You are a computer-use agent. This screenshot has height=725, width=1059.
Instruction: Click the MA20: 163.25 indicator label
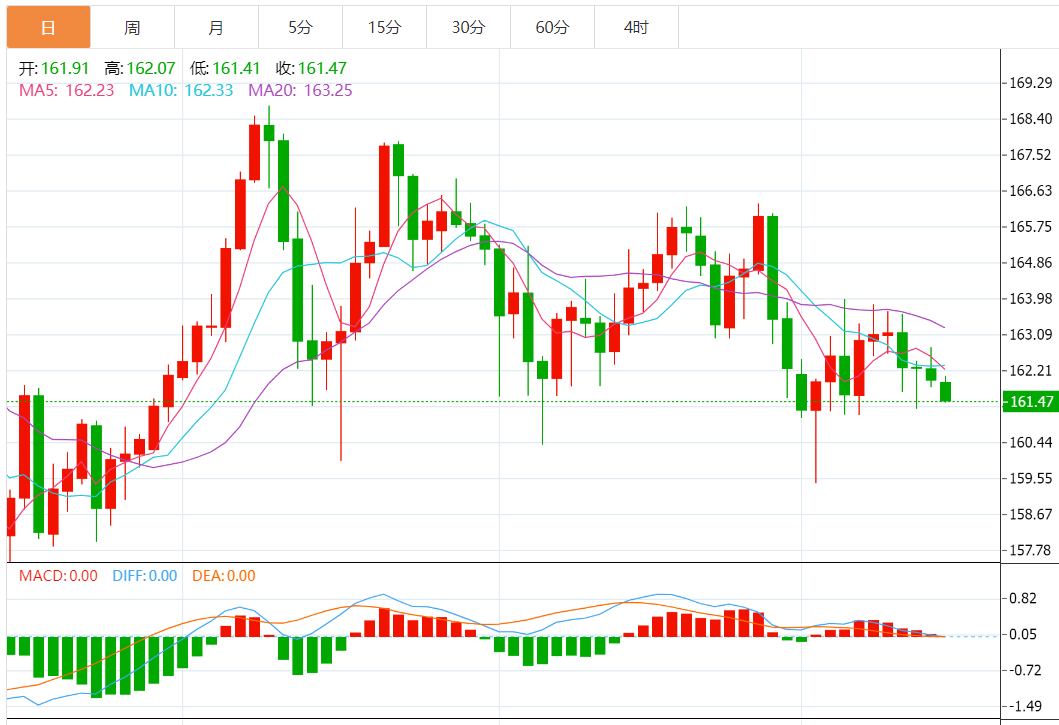301,91
